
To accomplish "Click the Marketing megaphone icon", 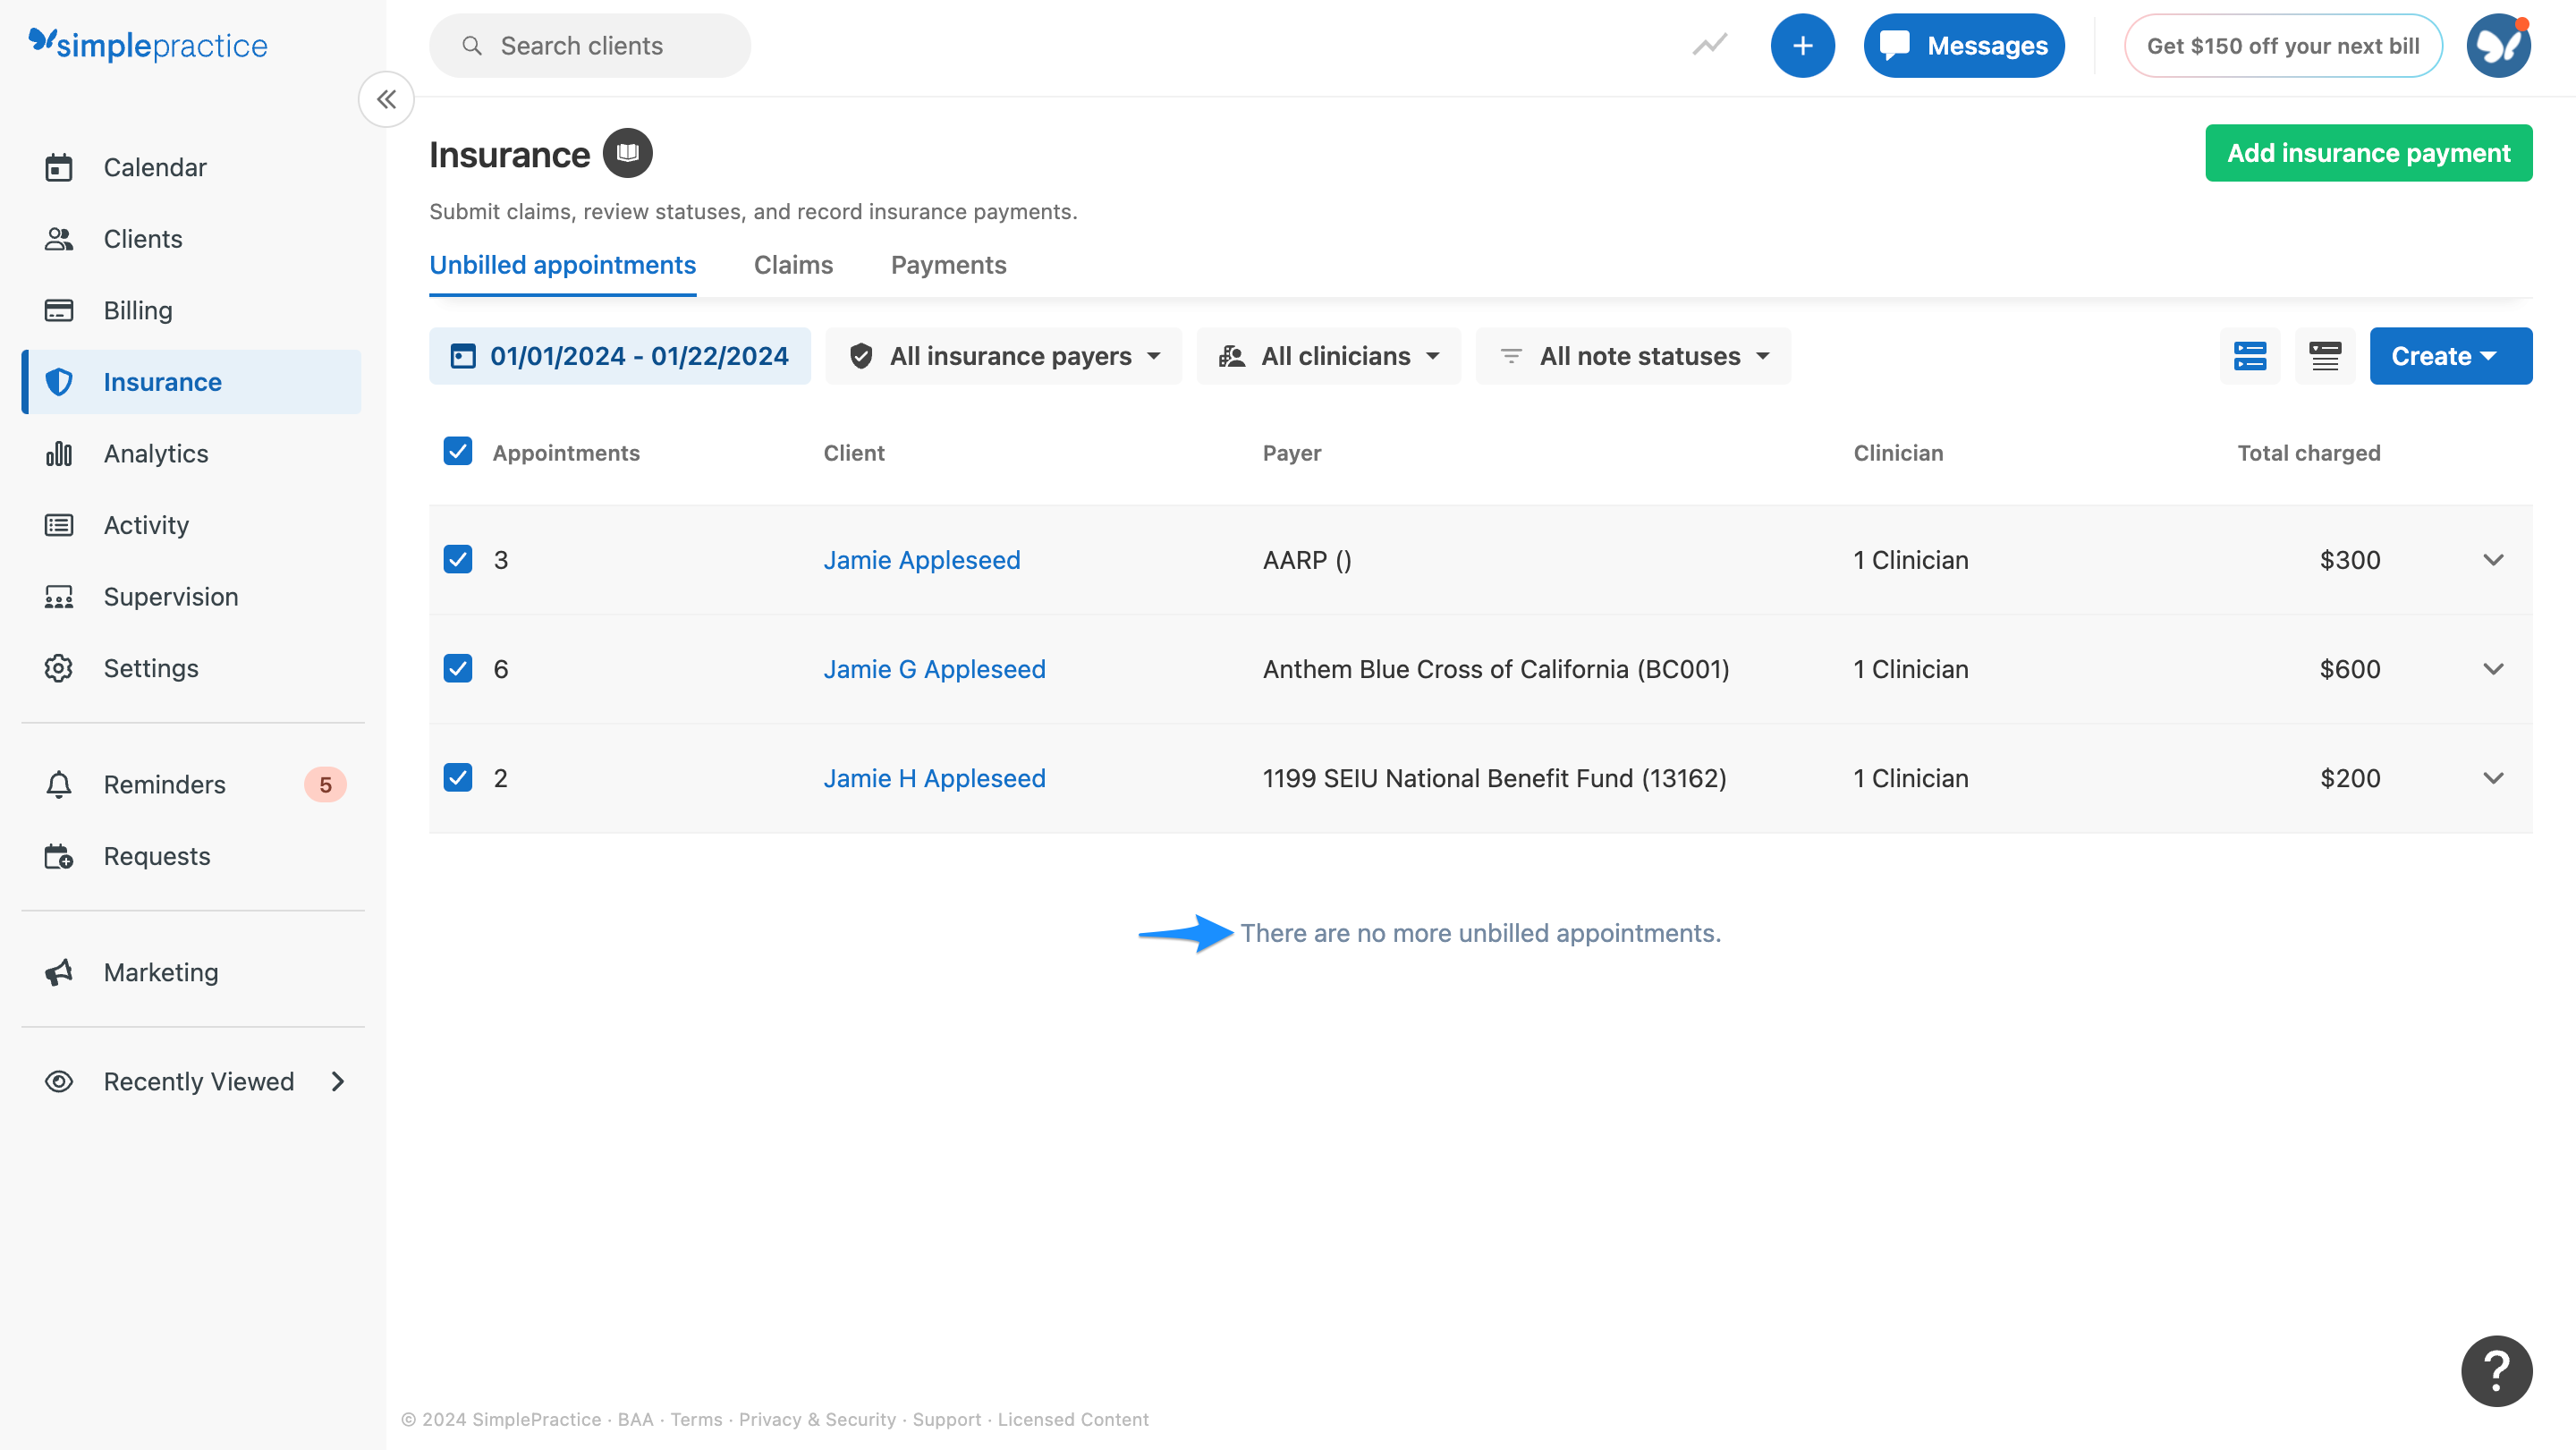I will click(59, 972).
